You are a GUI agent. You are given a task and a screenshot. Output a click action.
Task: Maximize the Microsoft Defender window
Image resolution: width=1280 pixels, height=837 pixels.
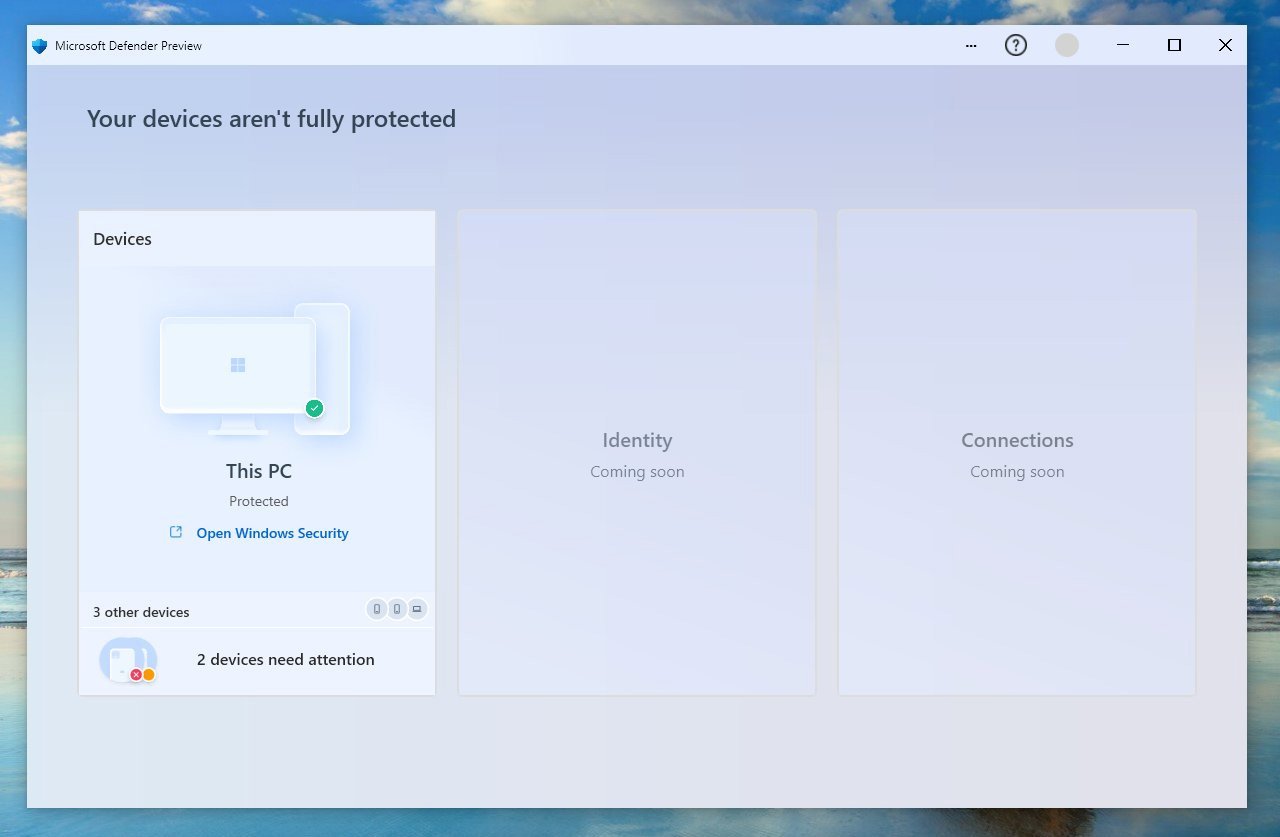(x=1174, y=46)
